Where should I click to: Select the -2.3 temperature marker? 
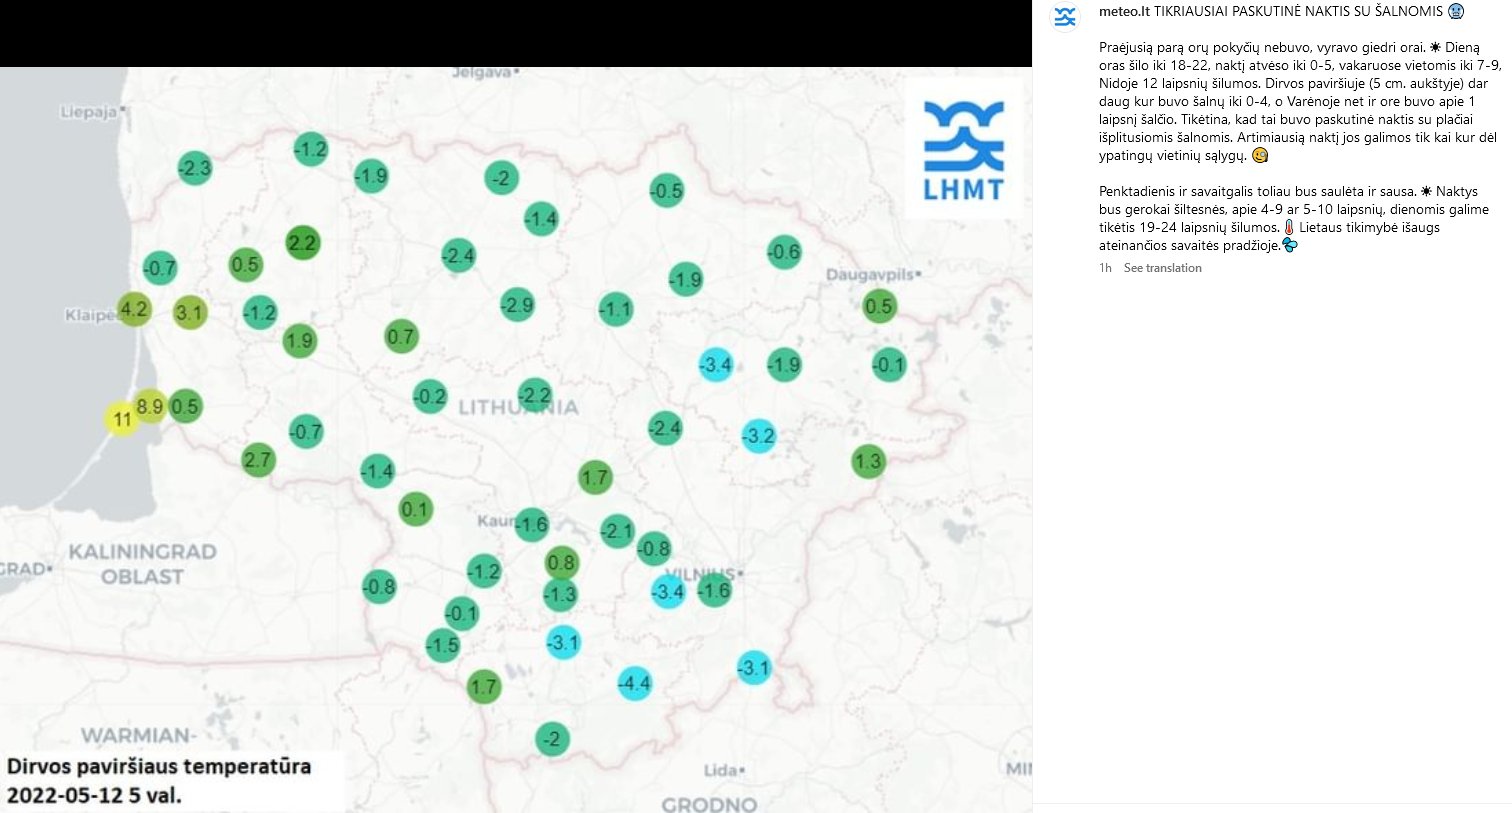click(195, 168)
